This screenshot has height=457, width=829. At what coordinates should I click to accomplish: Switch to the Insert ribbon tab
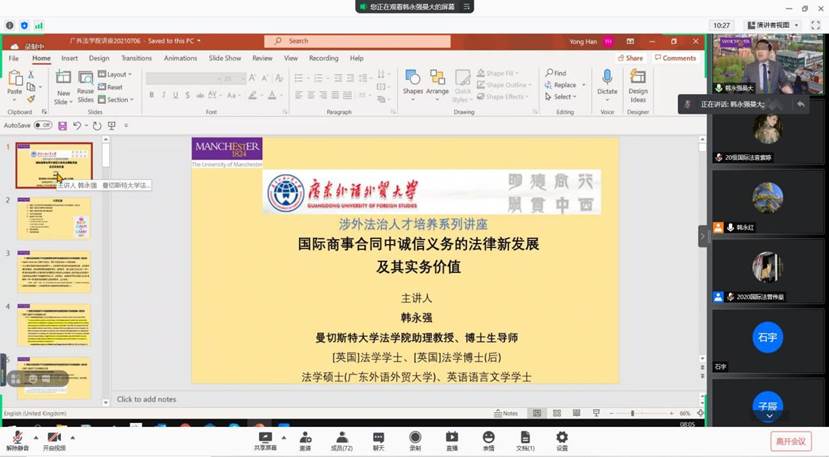(69, 58)
